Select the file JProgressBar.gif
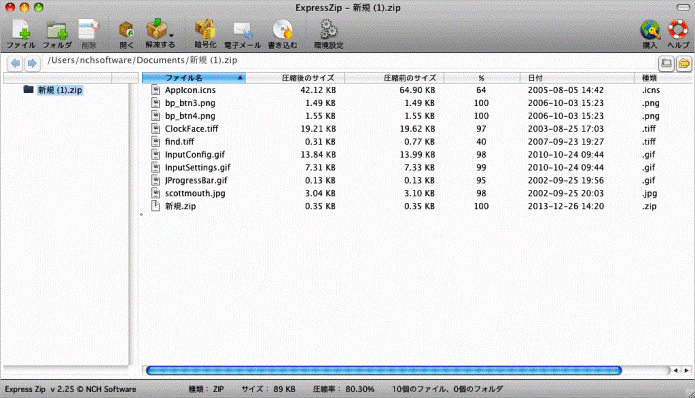695x398 pixels. [x=196, y=180]
